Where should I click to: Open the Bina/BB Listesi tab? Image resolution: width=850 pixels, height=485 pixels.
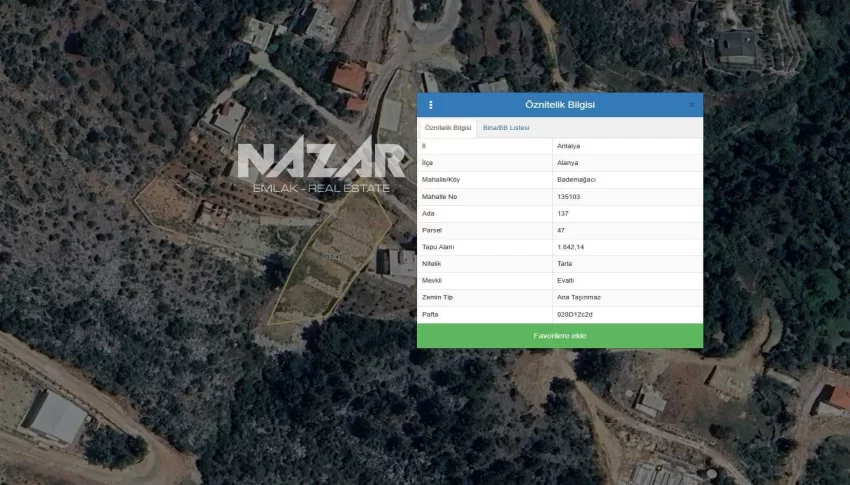point(506,128)
